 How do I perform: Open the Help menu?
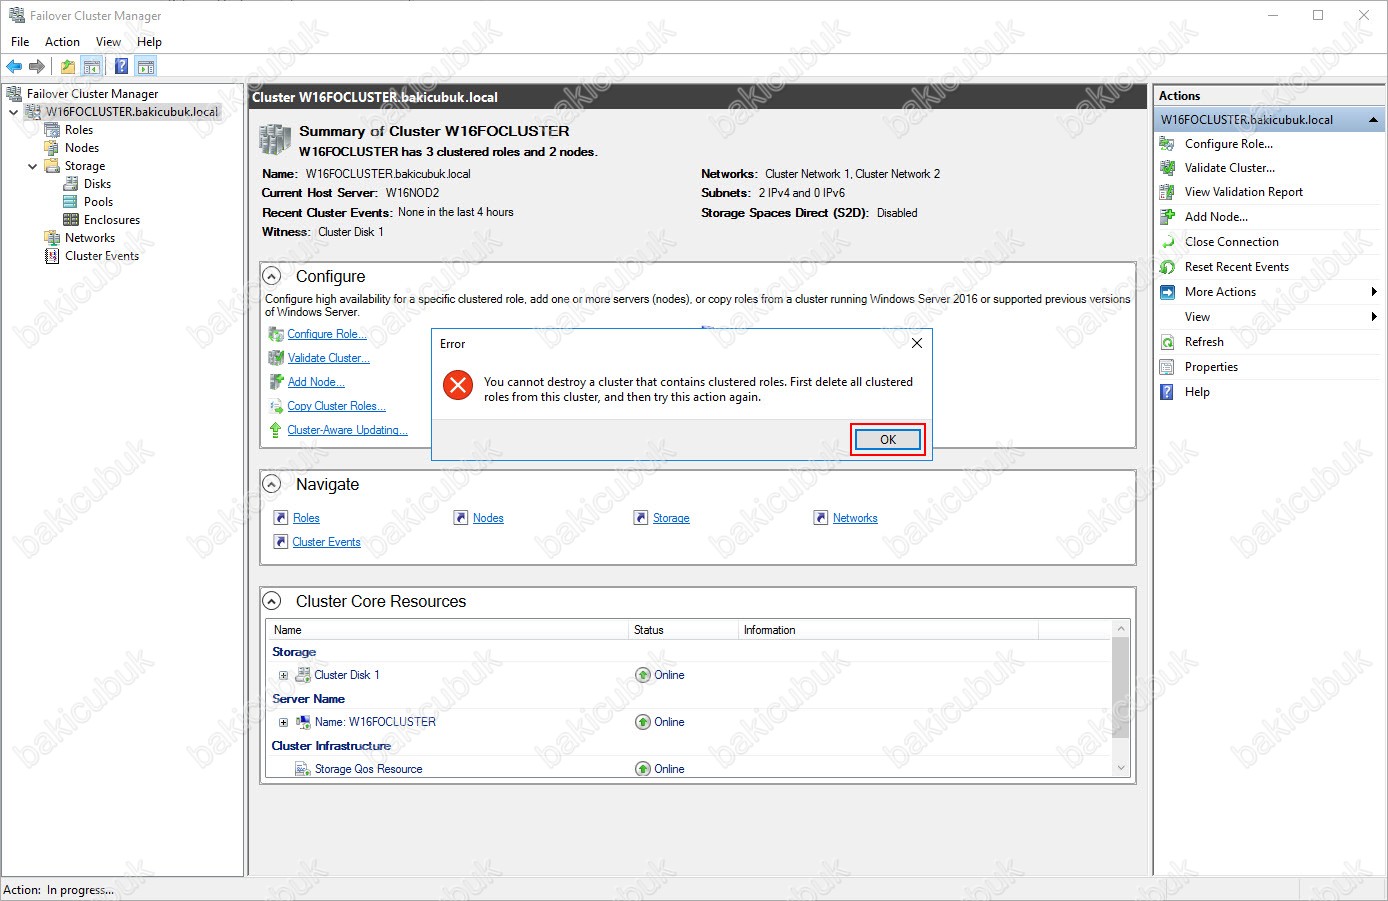[x=149, y=42]
